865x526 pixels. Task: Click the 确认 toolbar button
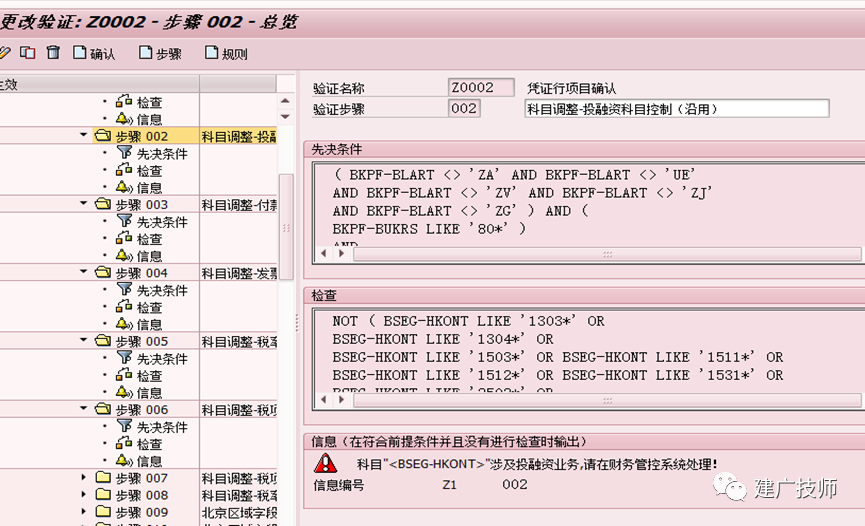point(94,53)
